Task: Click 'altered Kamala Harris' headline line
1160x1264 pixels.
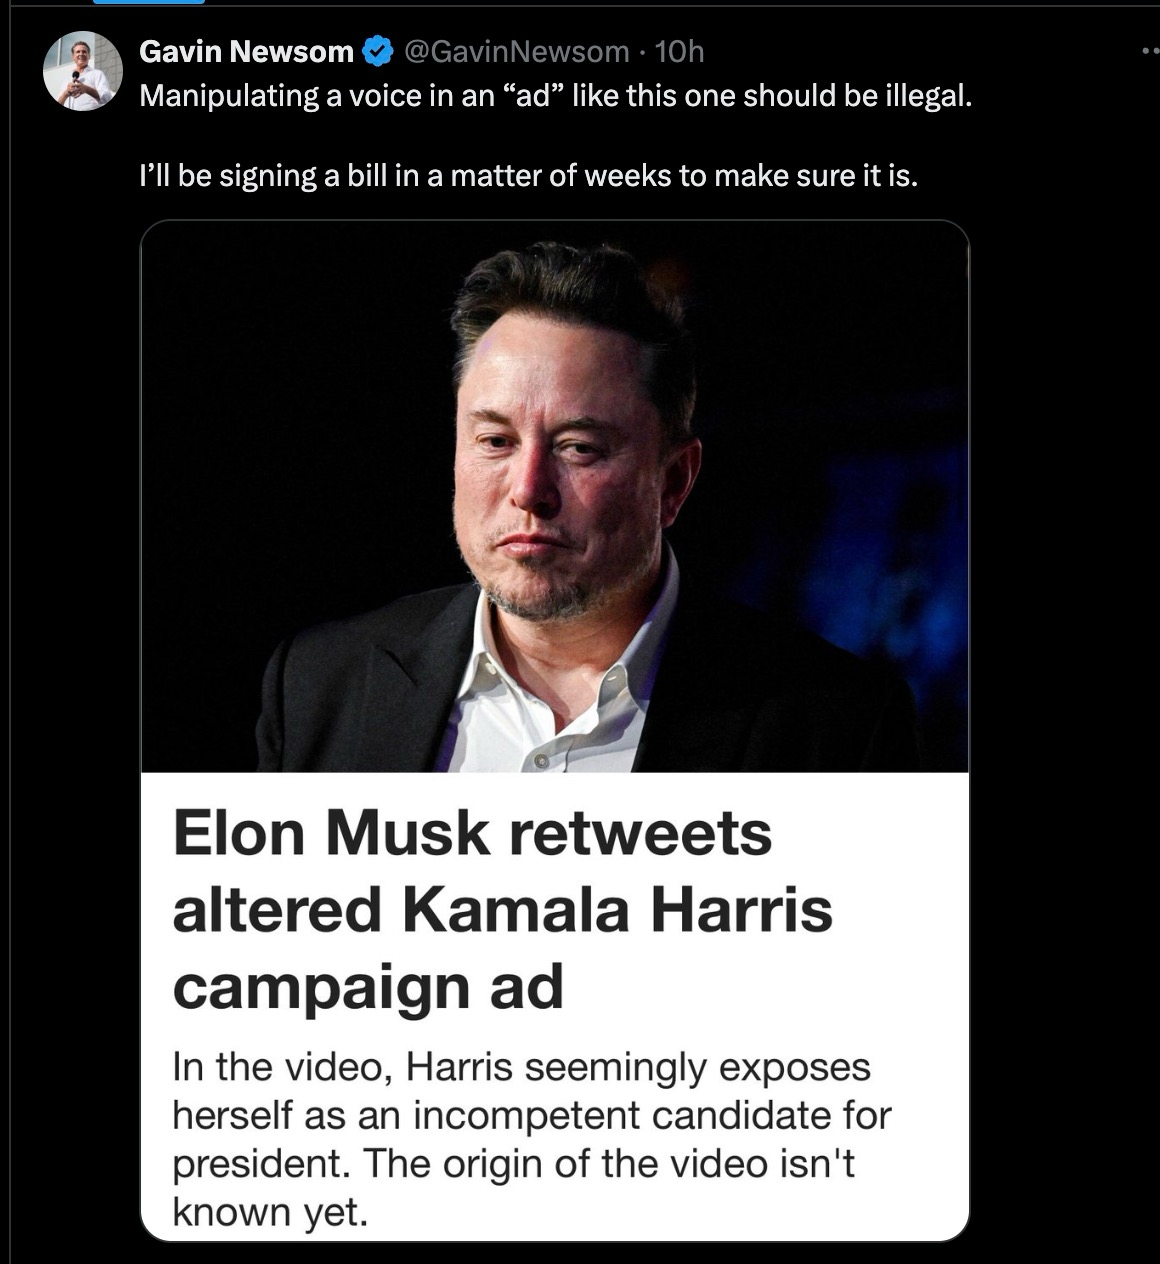Action: [x=502, y=910]
